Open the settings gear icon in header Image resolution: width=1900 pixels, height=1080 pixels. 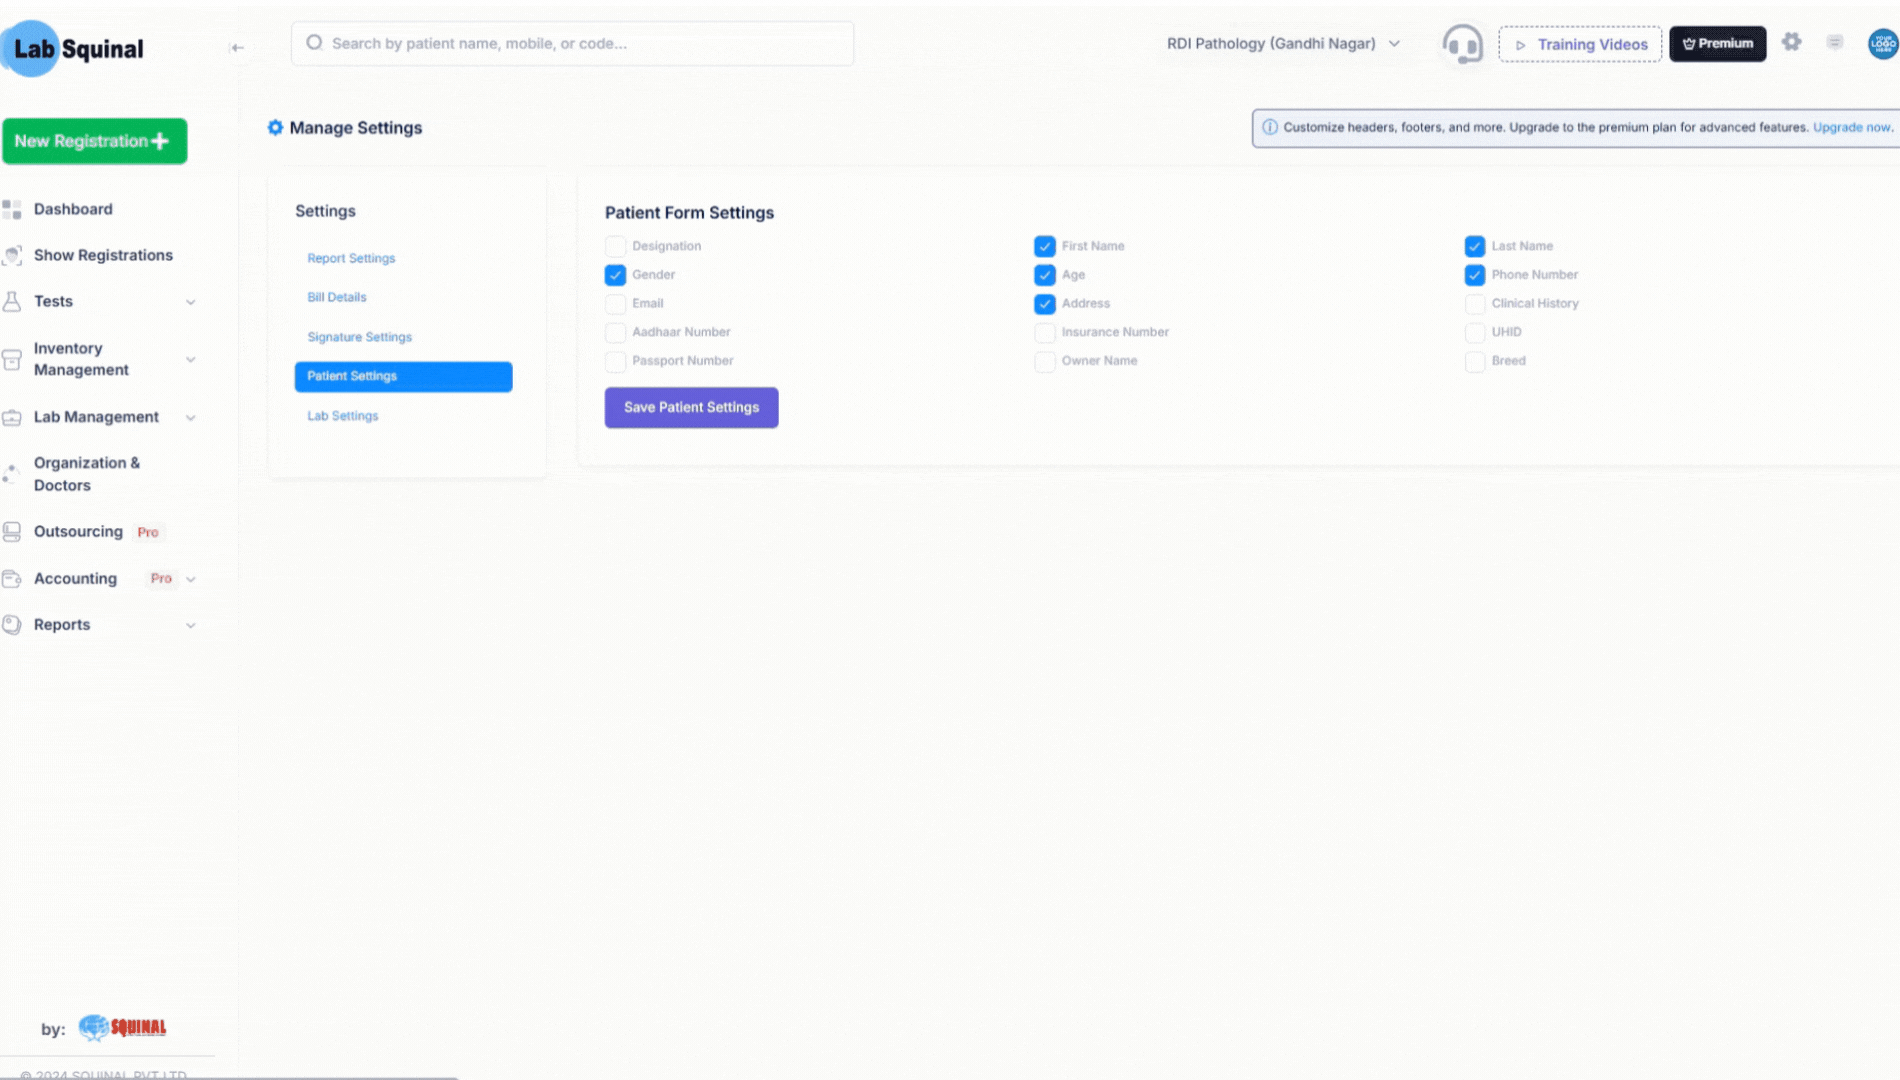coord(1791,42)
